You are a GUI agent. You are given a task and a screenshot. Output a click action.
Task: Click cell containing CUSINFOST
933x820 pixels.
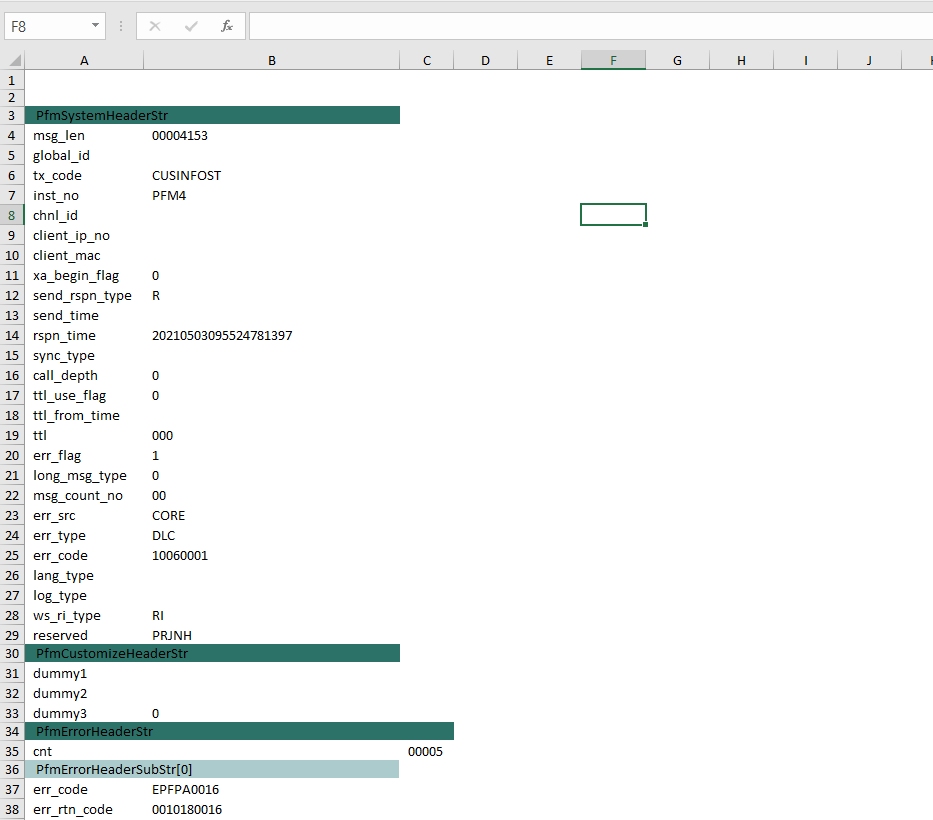(187, 176)
